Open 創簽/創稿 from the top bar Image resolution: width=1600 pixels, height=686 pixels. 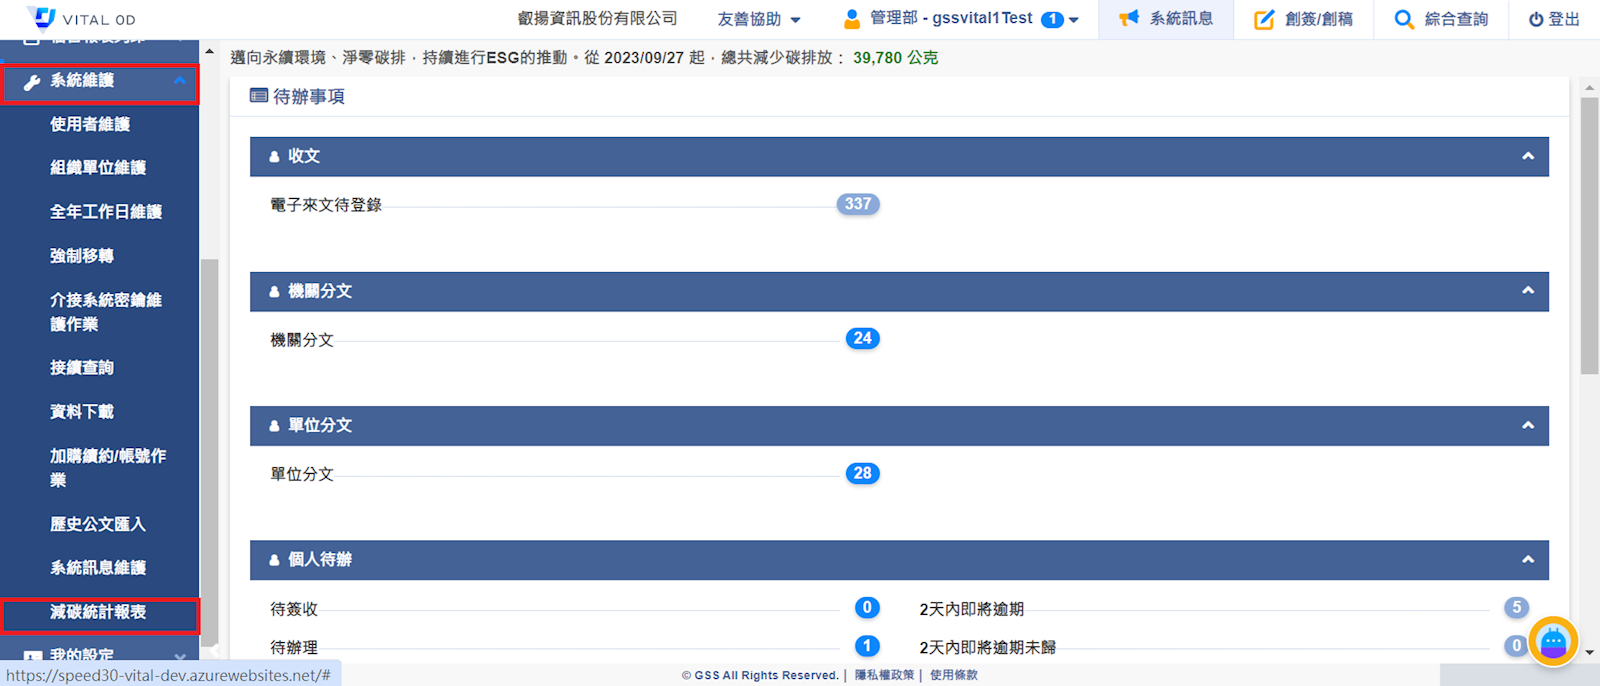pyautogui.click(x=1305, y=19)
